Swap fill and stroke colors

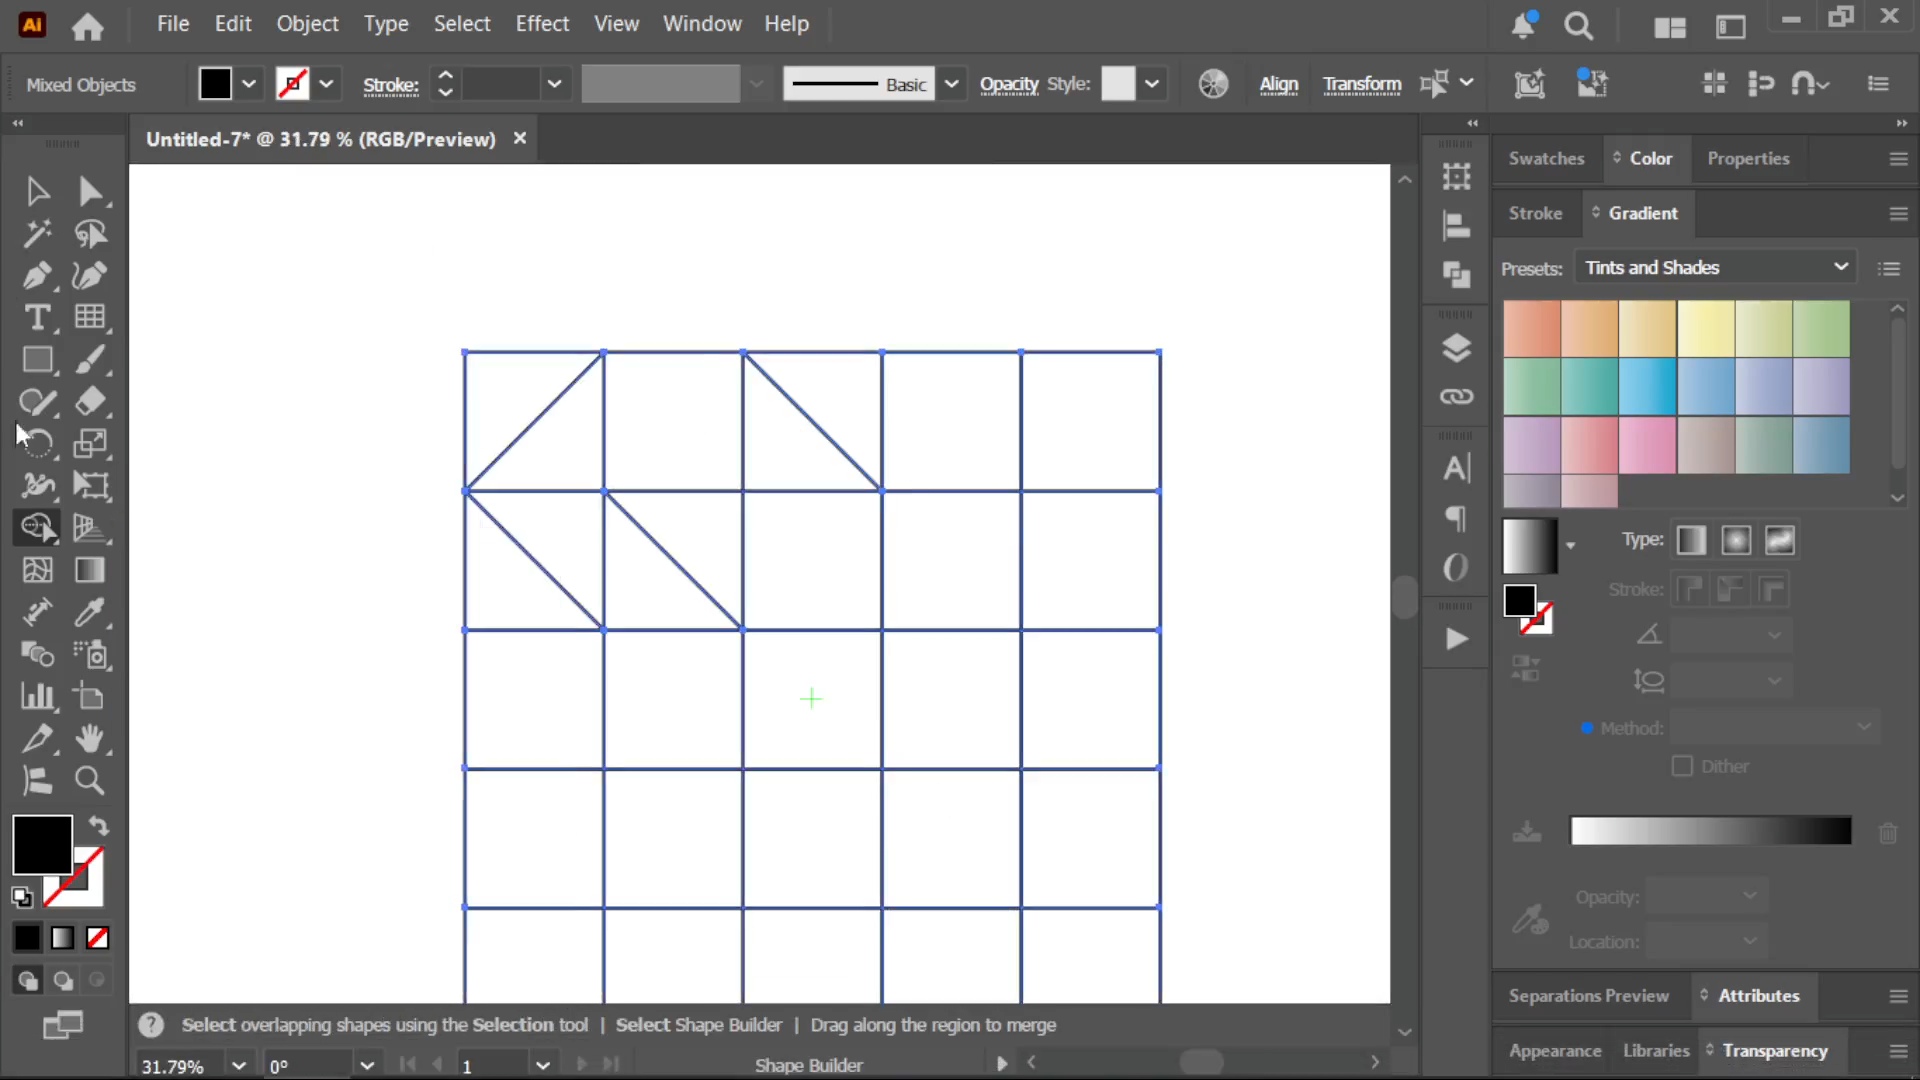click(x=98, y=826)
